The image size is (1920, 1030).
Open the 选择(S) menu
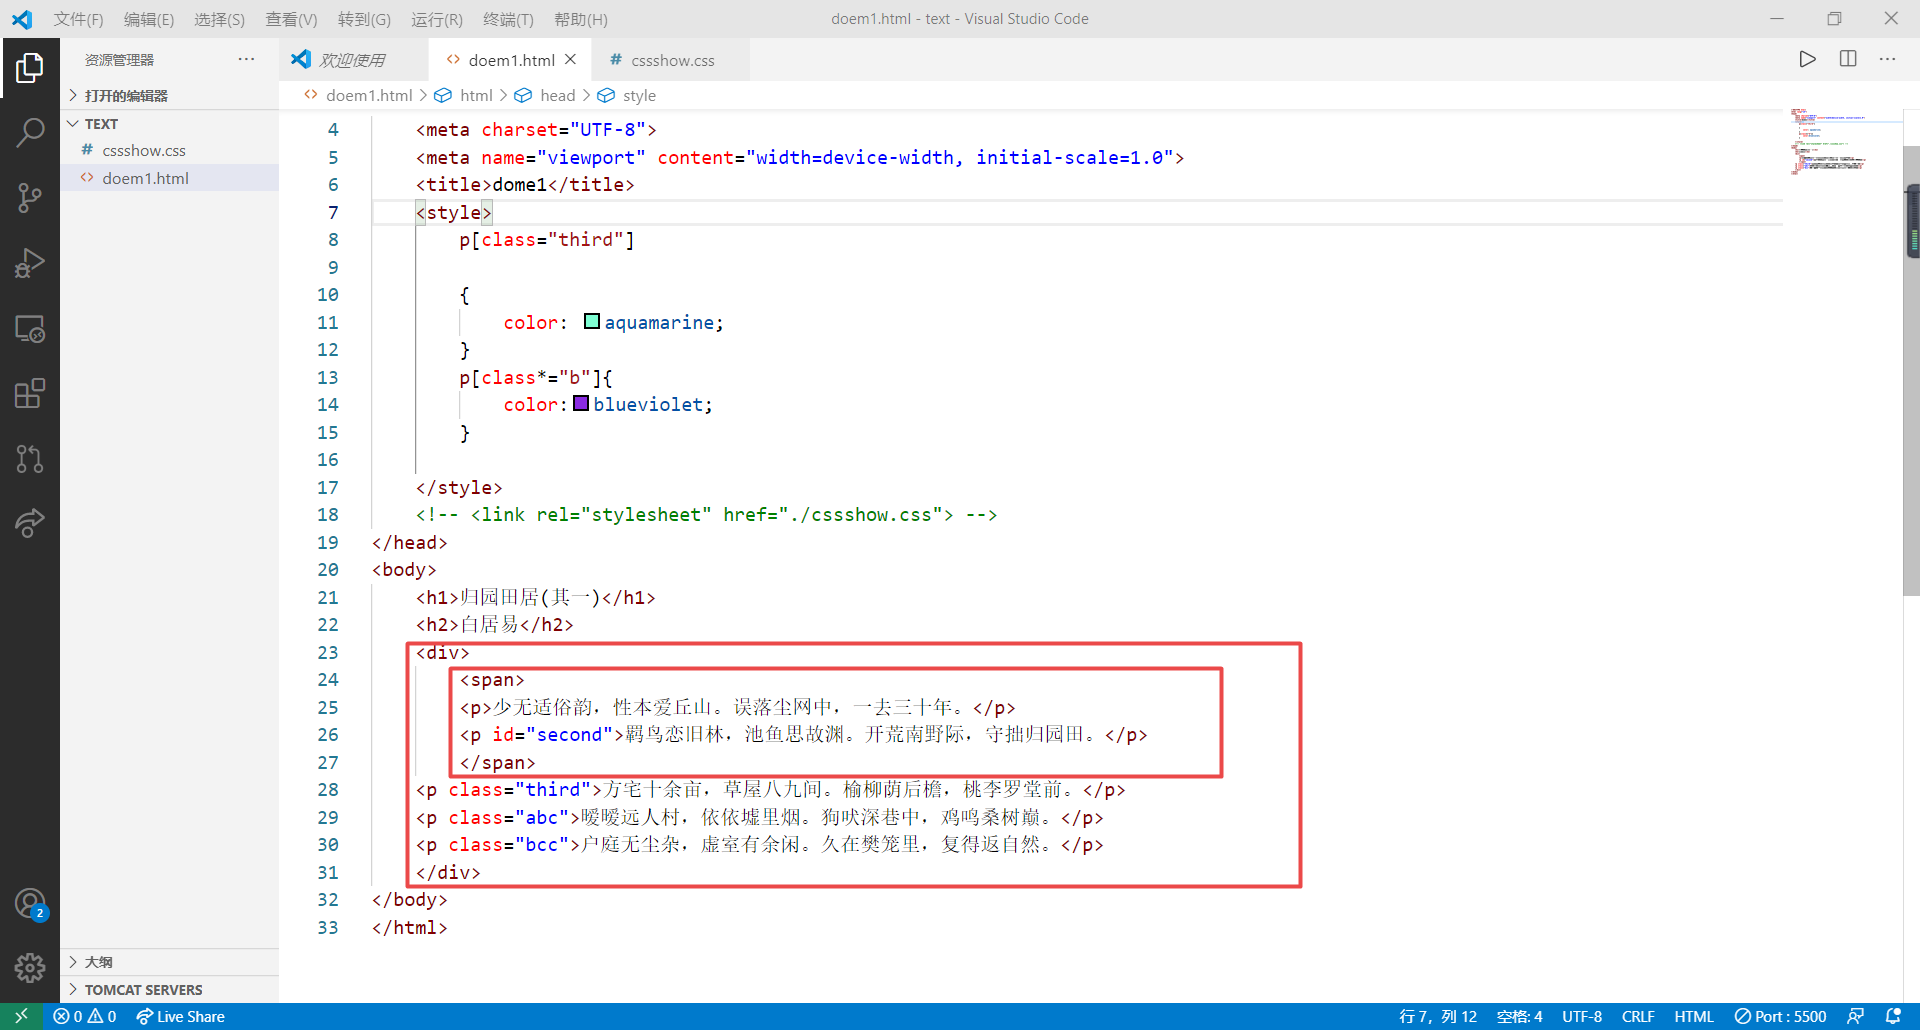click(x=219, y=19)
